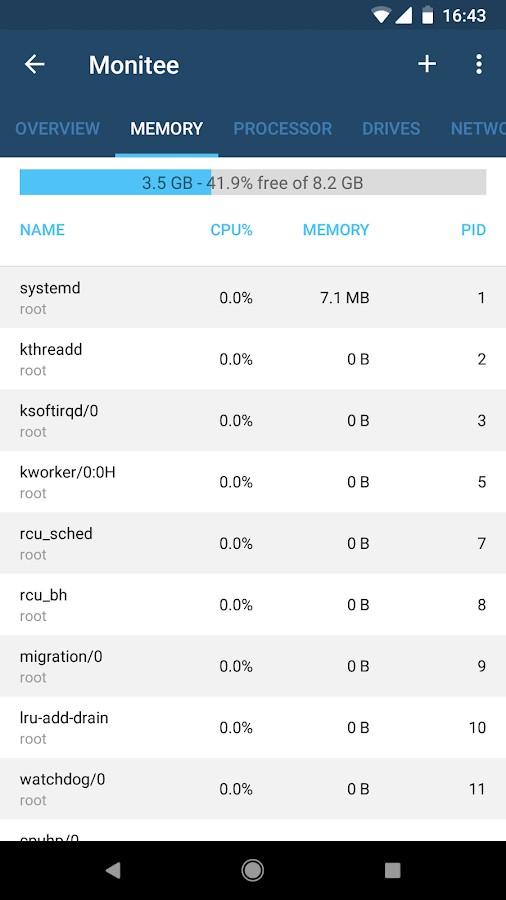The height and width of the screenshot is (900, 506).
Task: Tap the battery icon in status bar
Action: (x=427, y=15)
